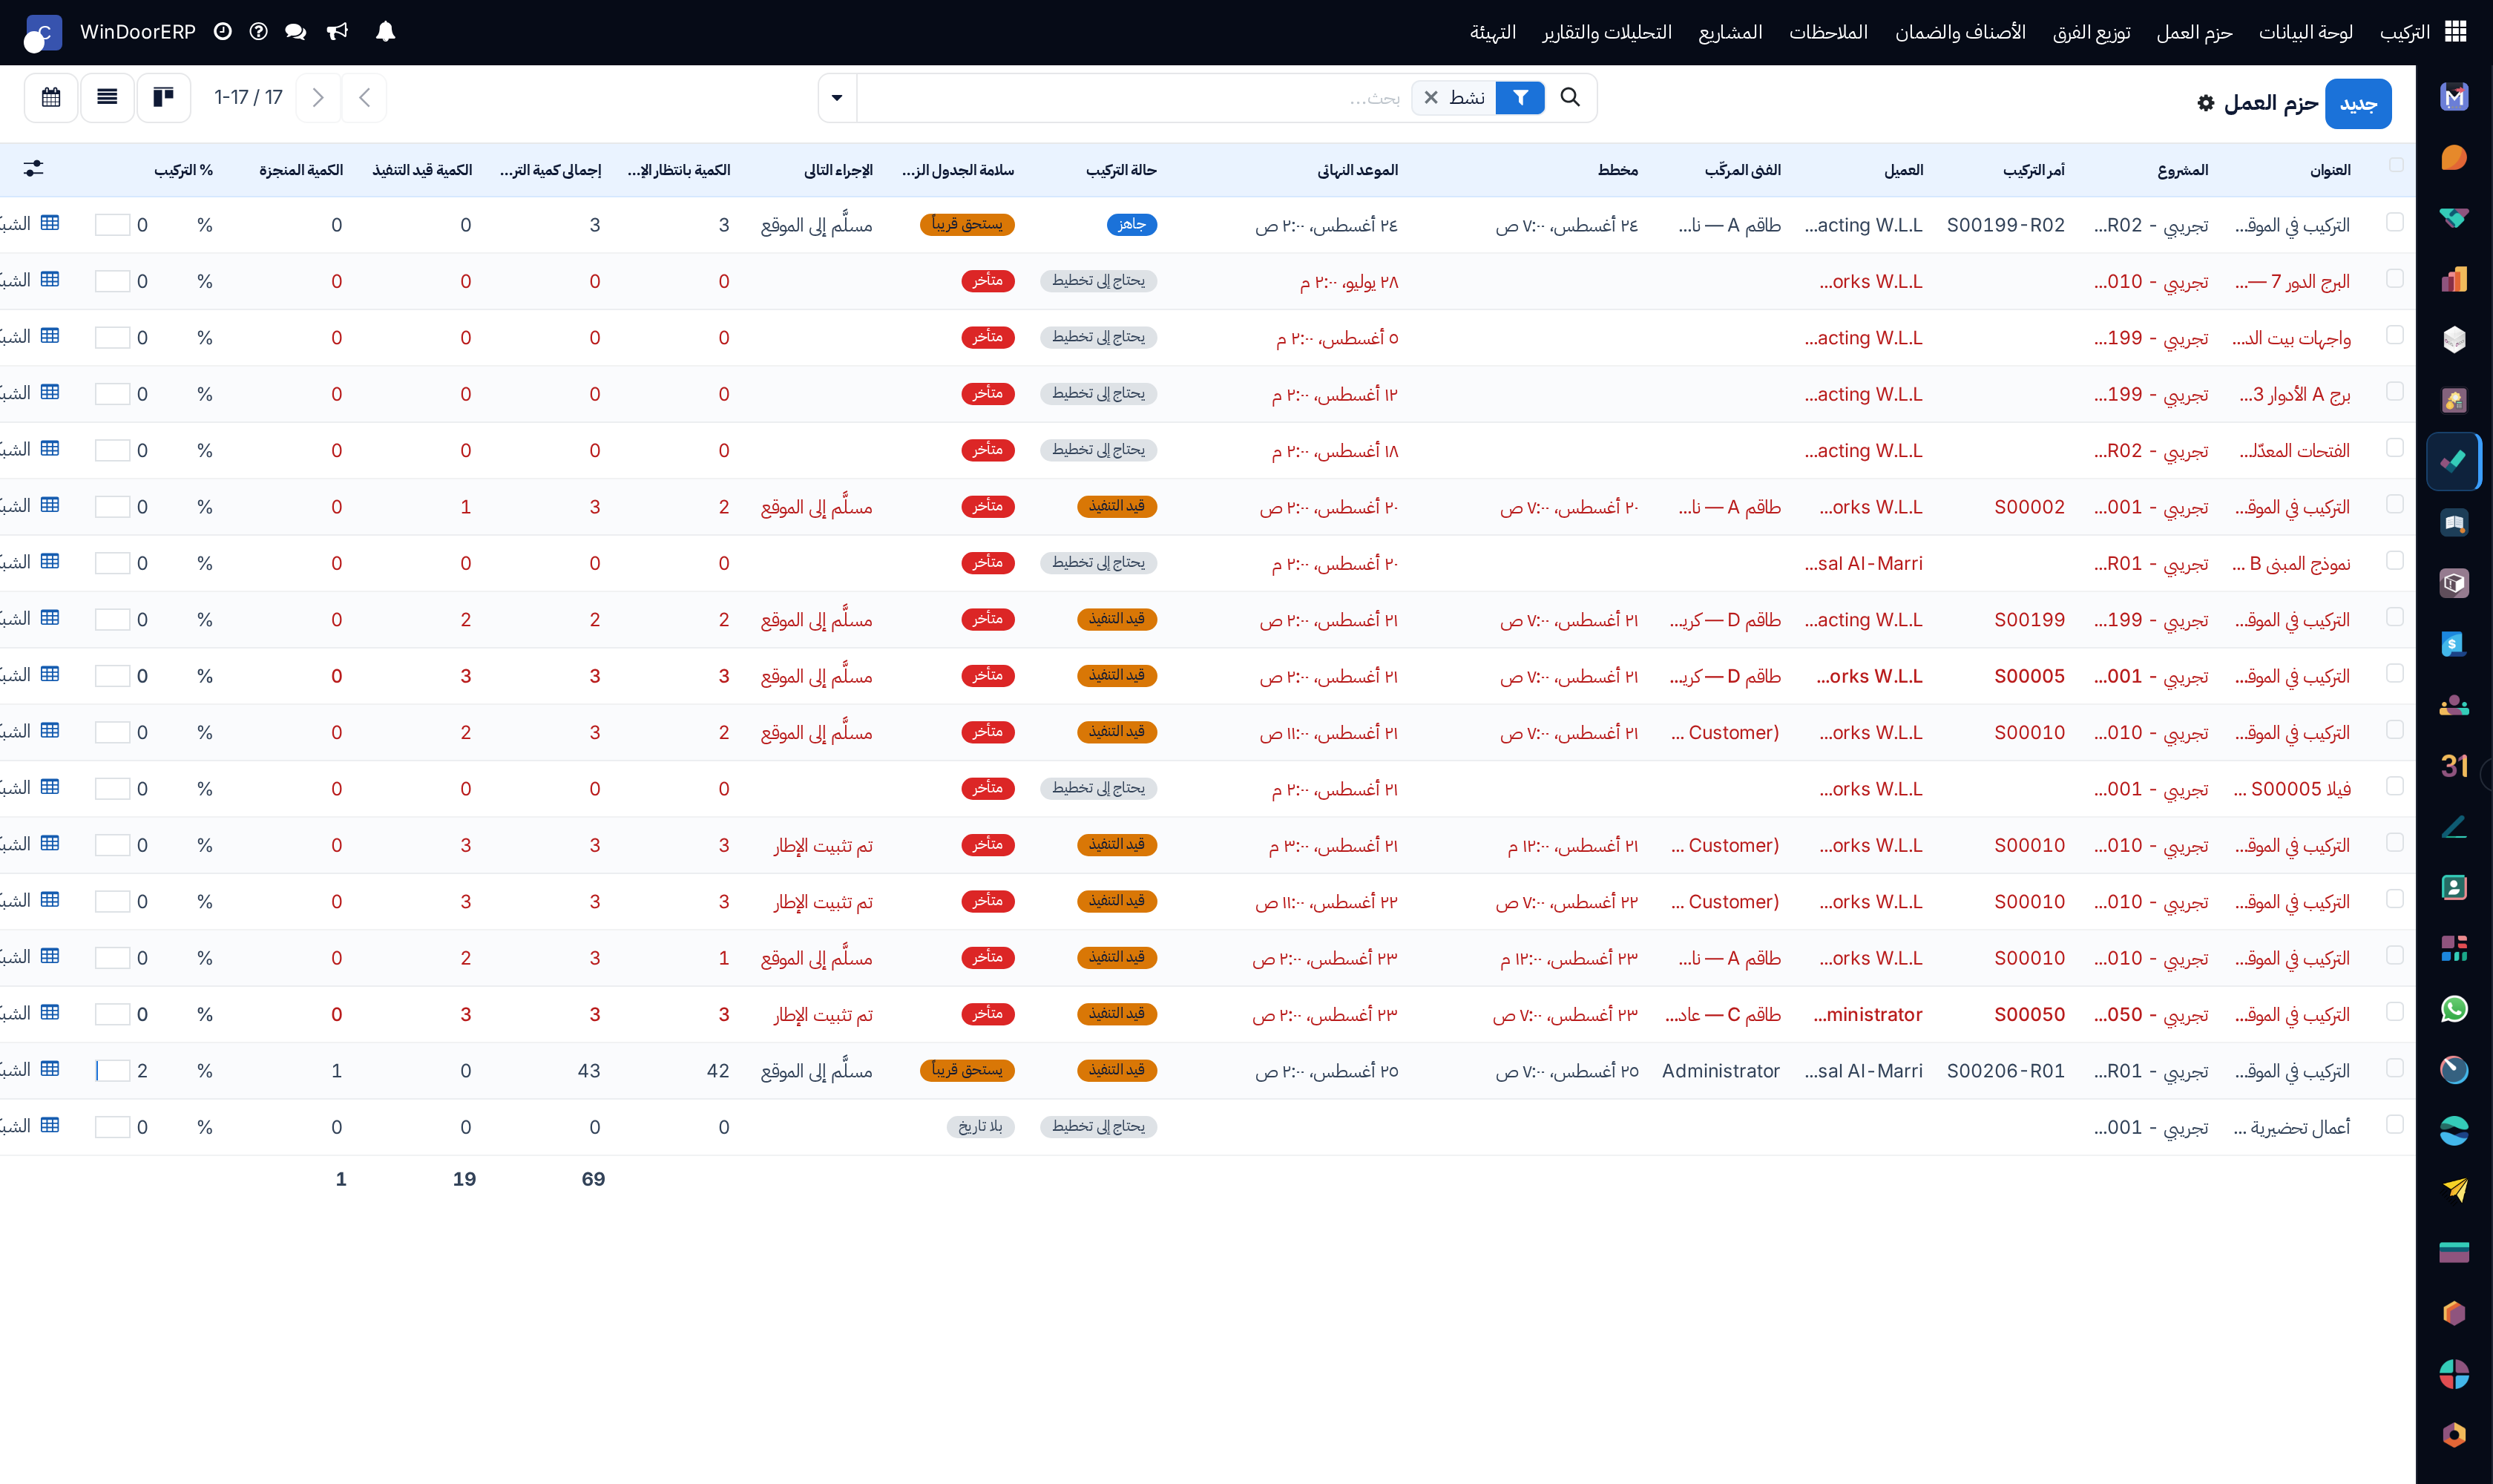
Task: Click the بلا تاريخ badge
Action: click(x=980, y=1126)
